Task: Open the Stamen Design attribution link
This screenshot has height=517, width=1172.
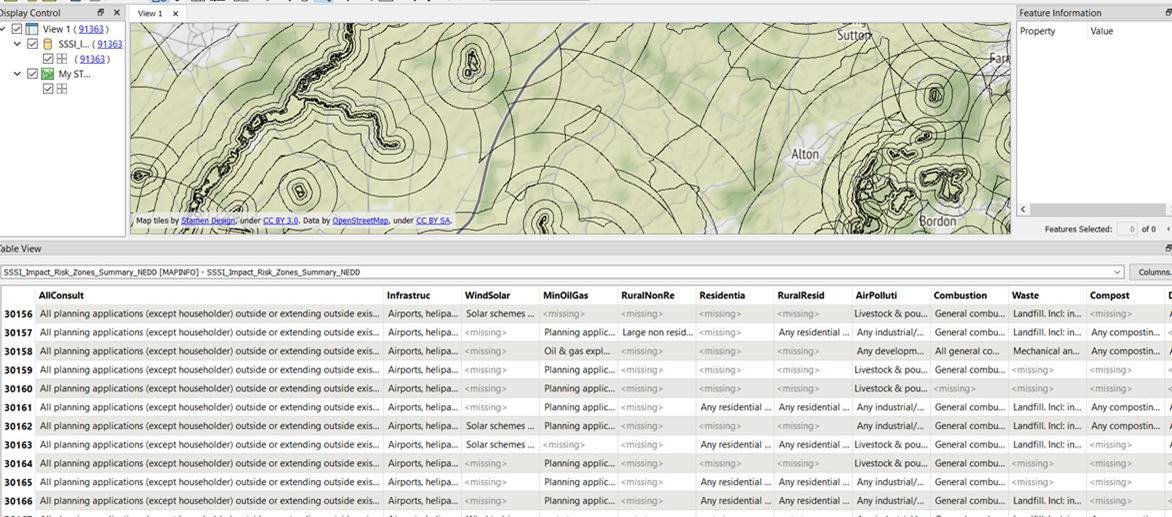Action: click(208, 221)
